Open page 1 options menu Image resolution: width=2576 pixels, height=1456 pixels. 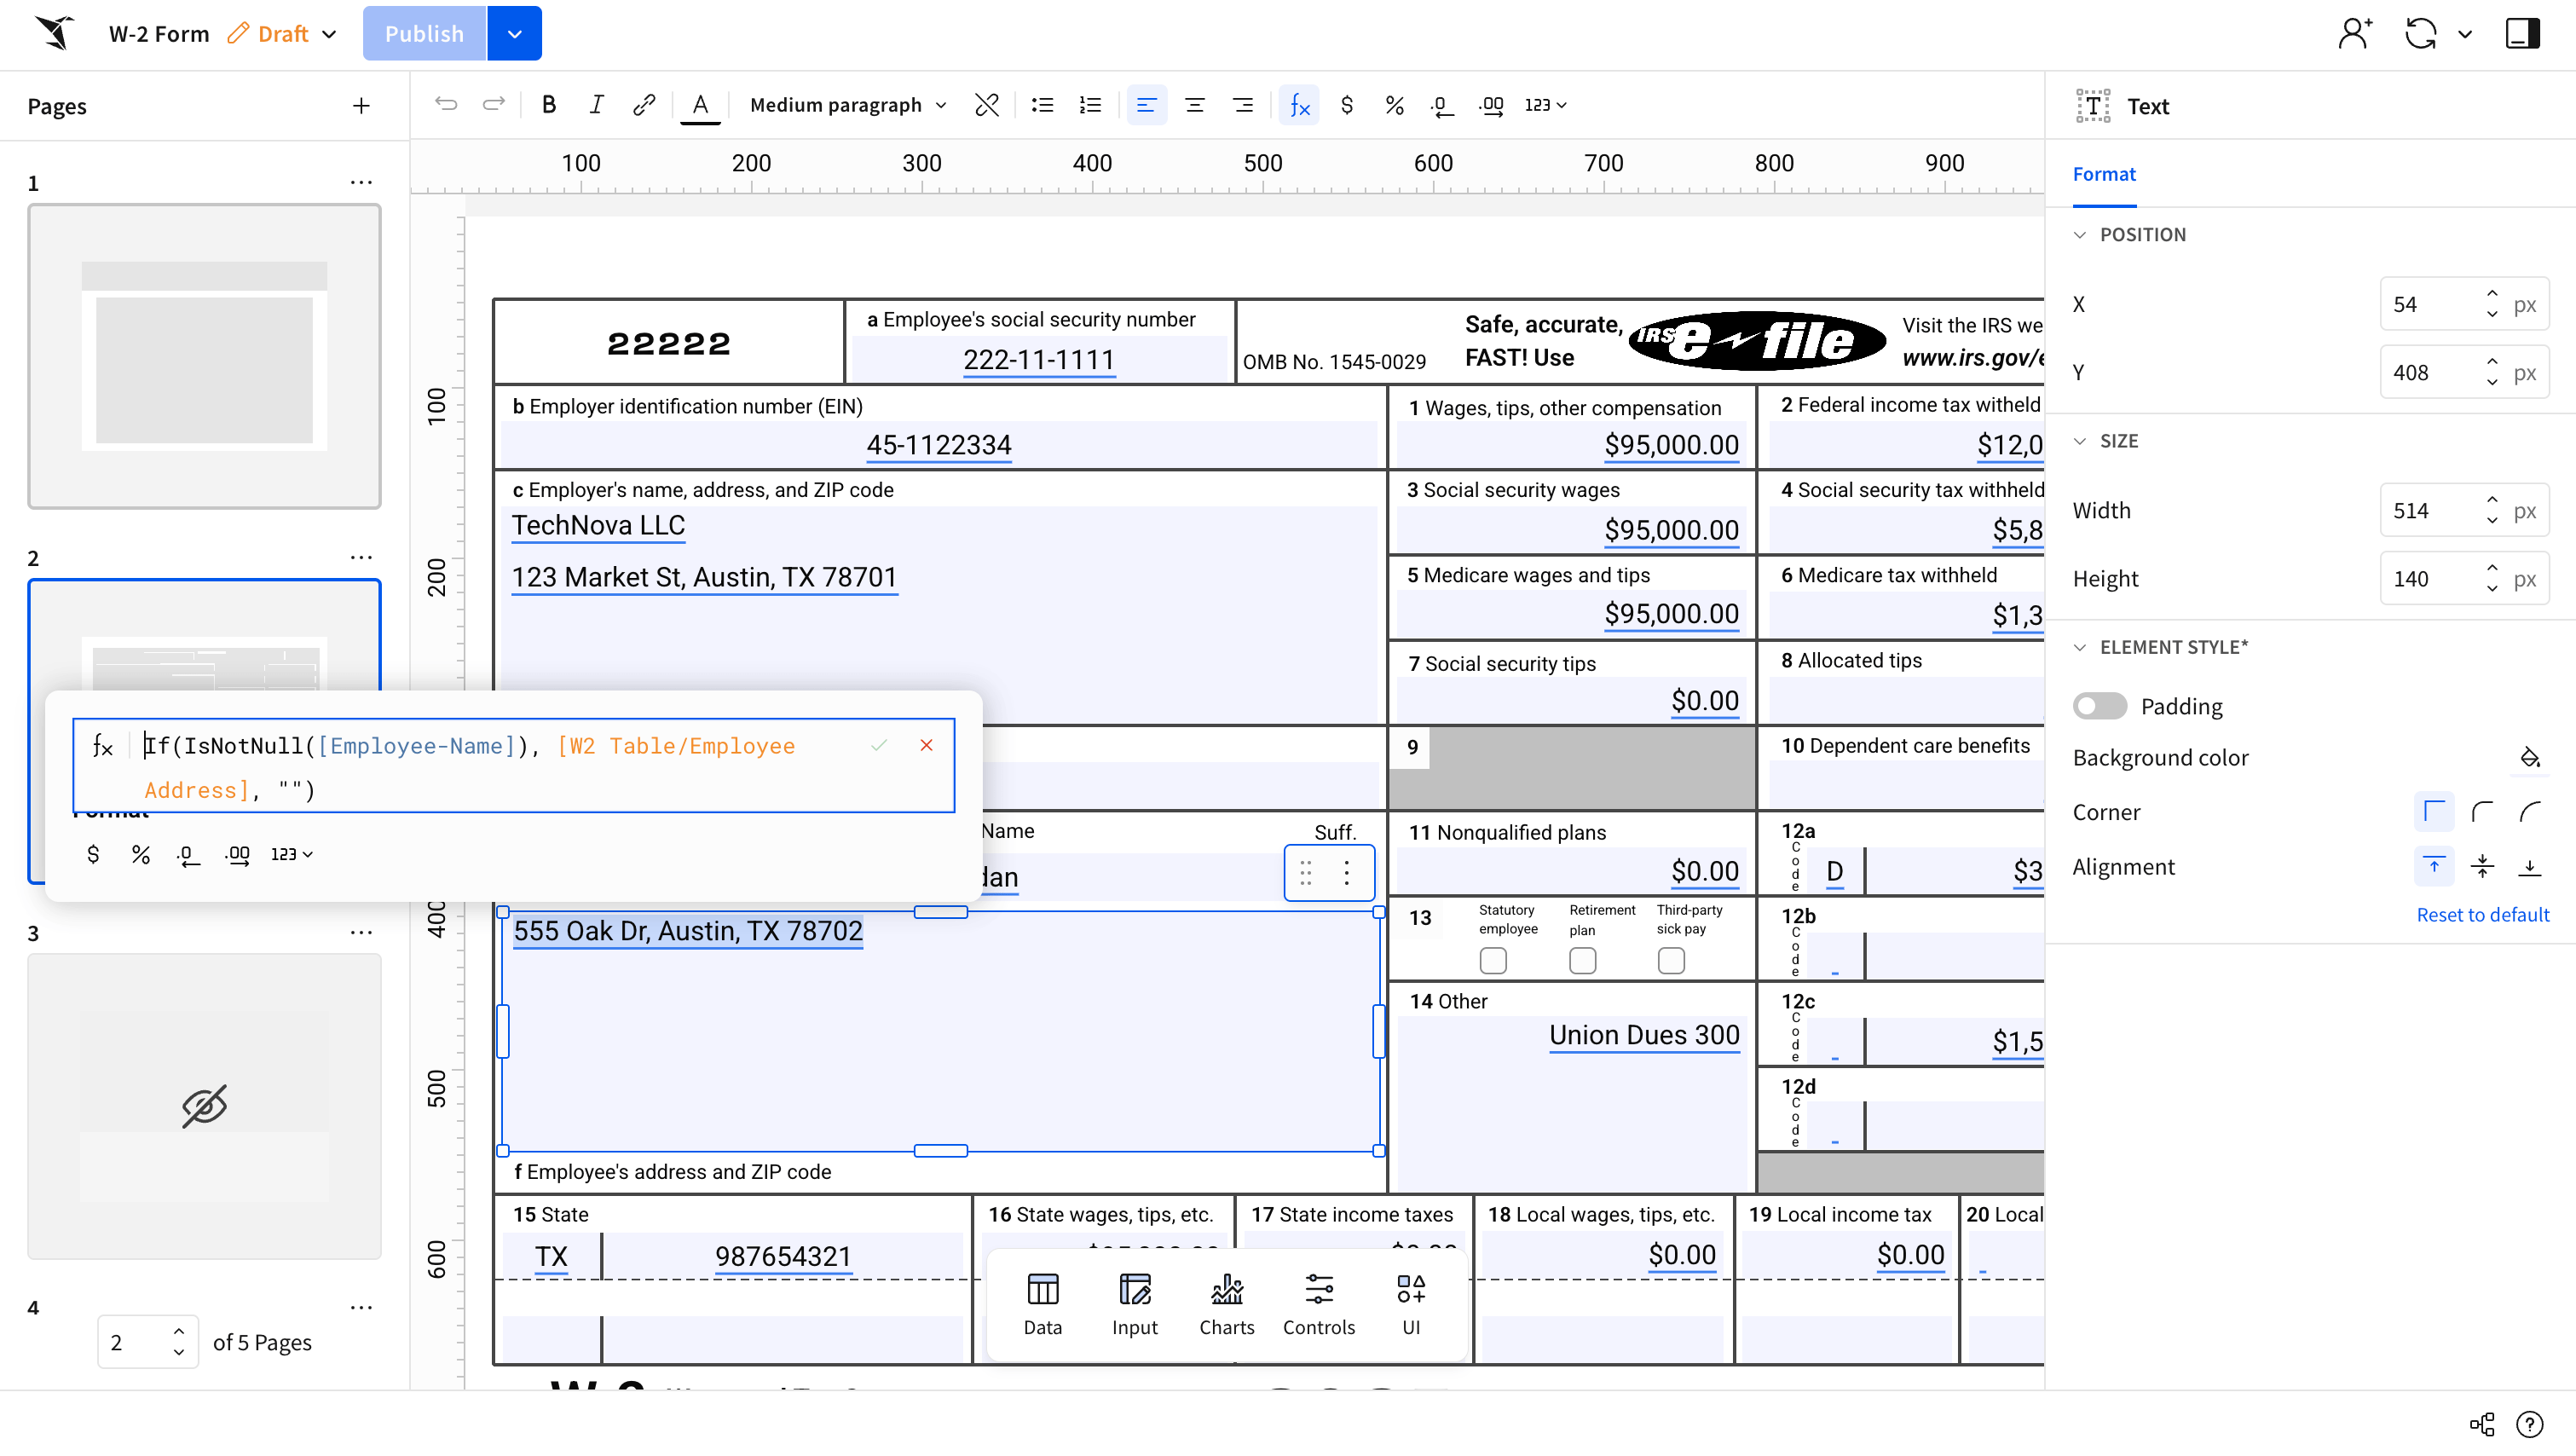coord(361,182)
